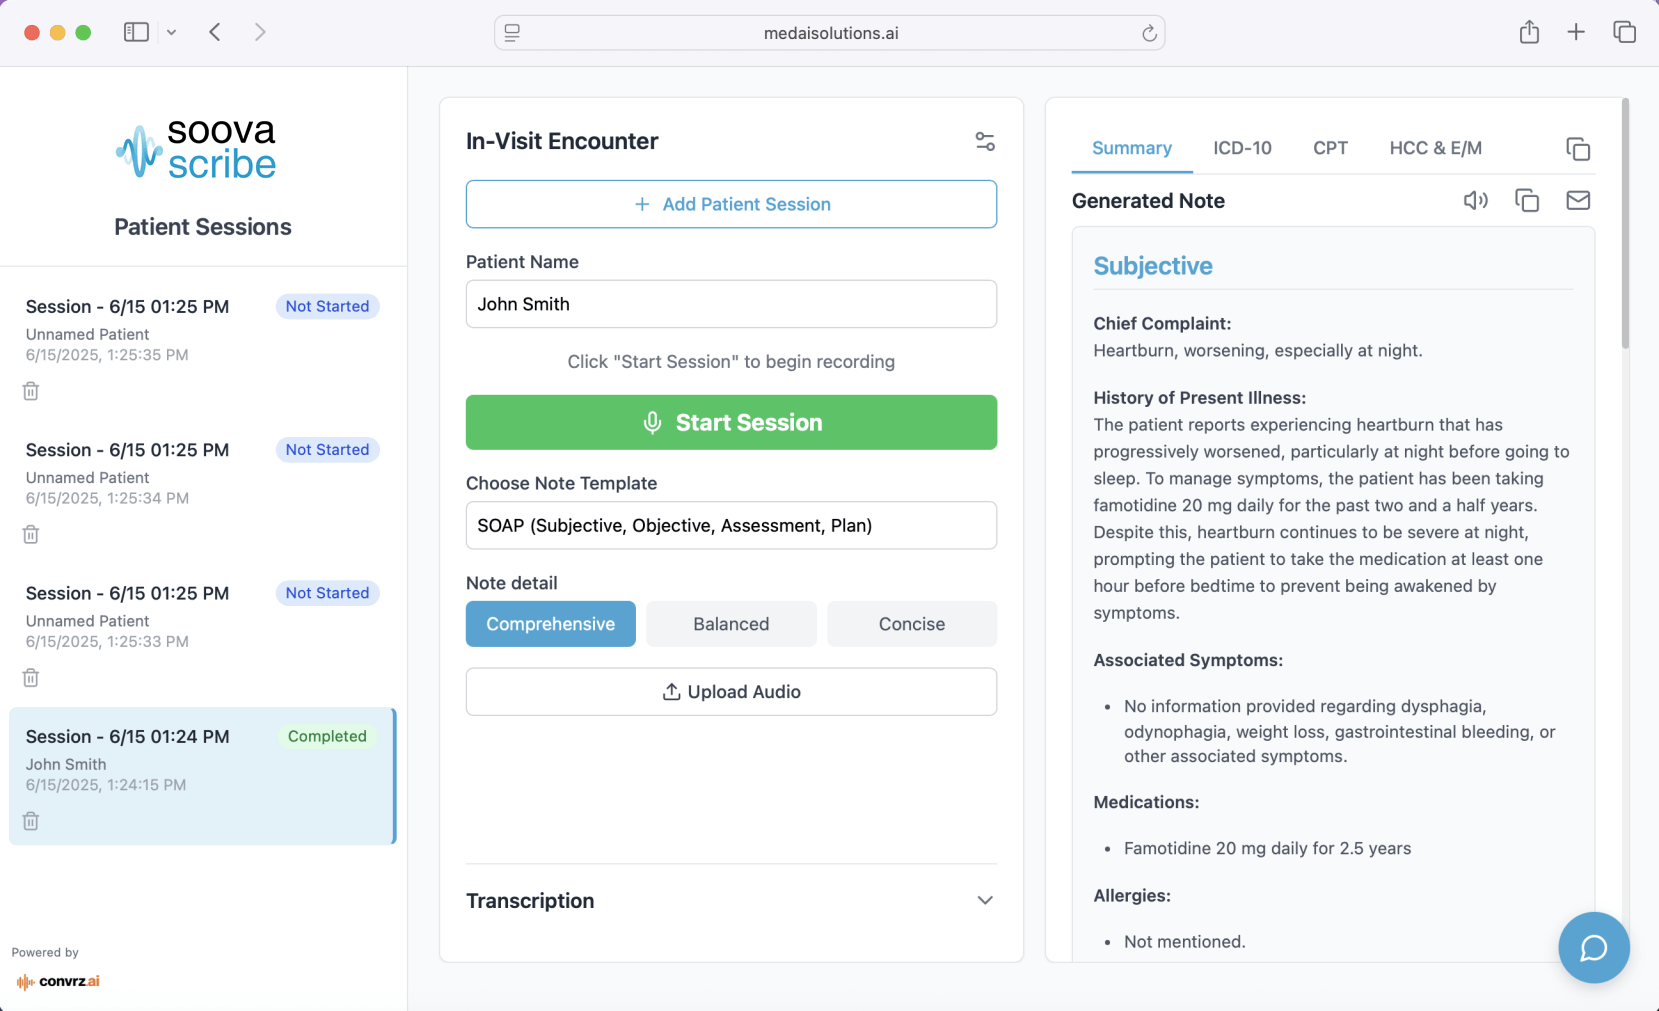The height and width of the screenshot is (1011, 1659).
Task: Play generated note aloud with speaker icon
Action: coord(1475,201)
